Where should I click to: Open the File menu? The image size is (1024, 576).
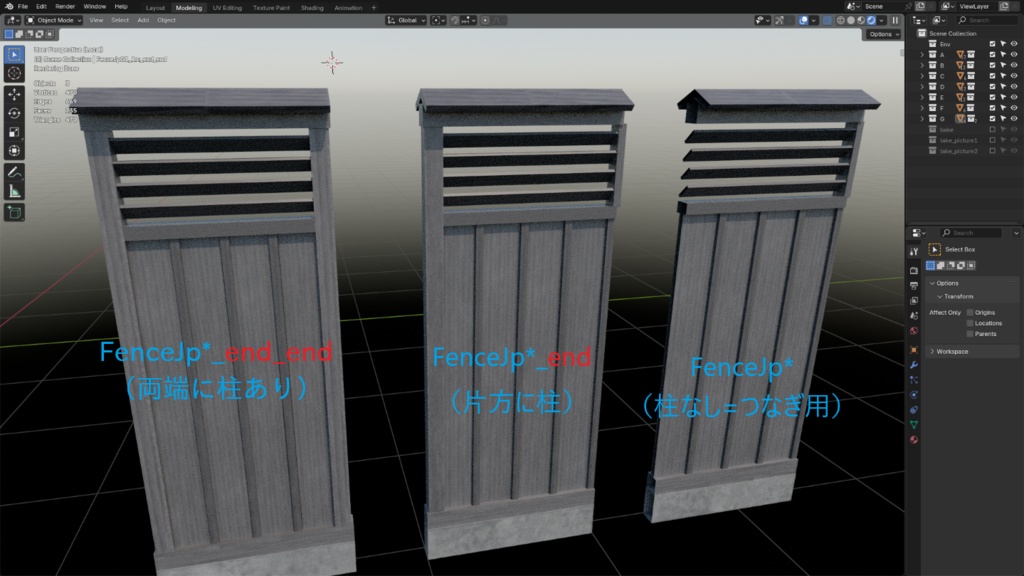click(23, 7)
